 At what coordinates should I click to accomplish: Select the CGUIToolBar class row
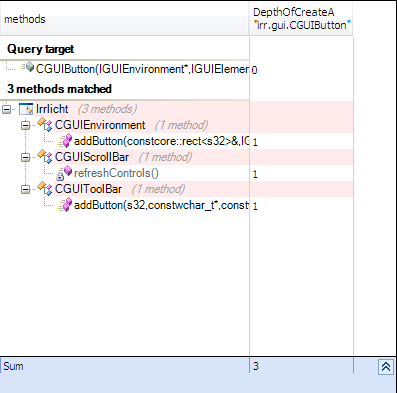click(203, 189)
